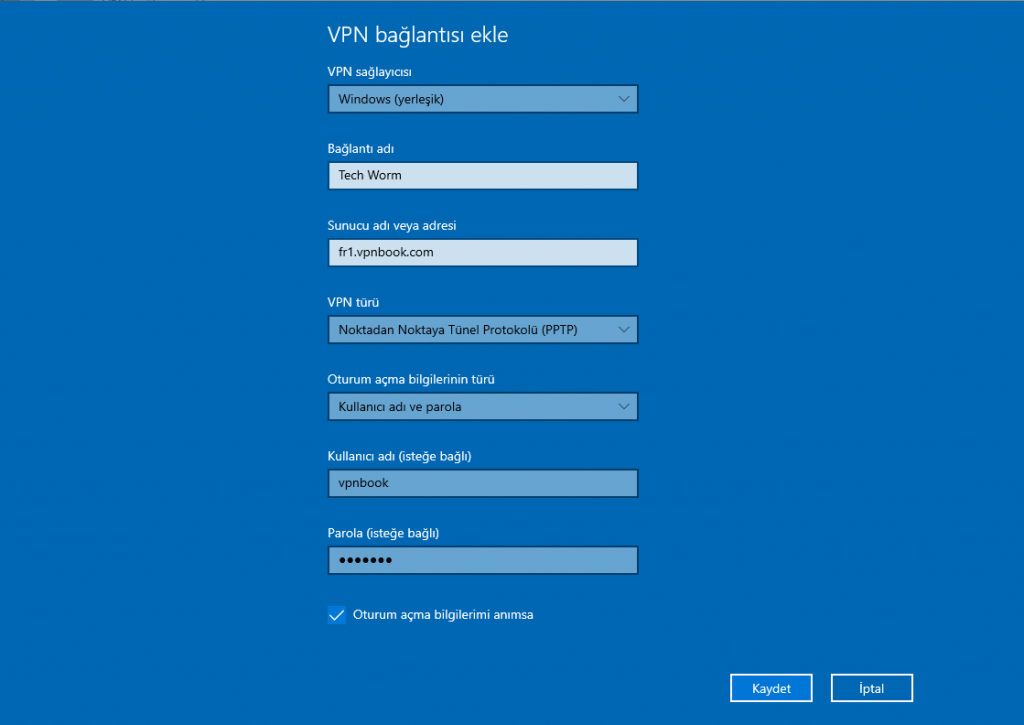Open the Oturum açma bilgilerinin türü dropdown
1024x725 pixels.
tap(483, 406)
